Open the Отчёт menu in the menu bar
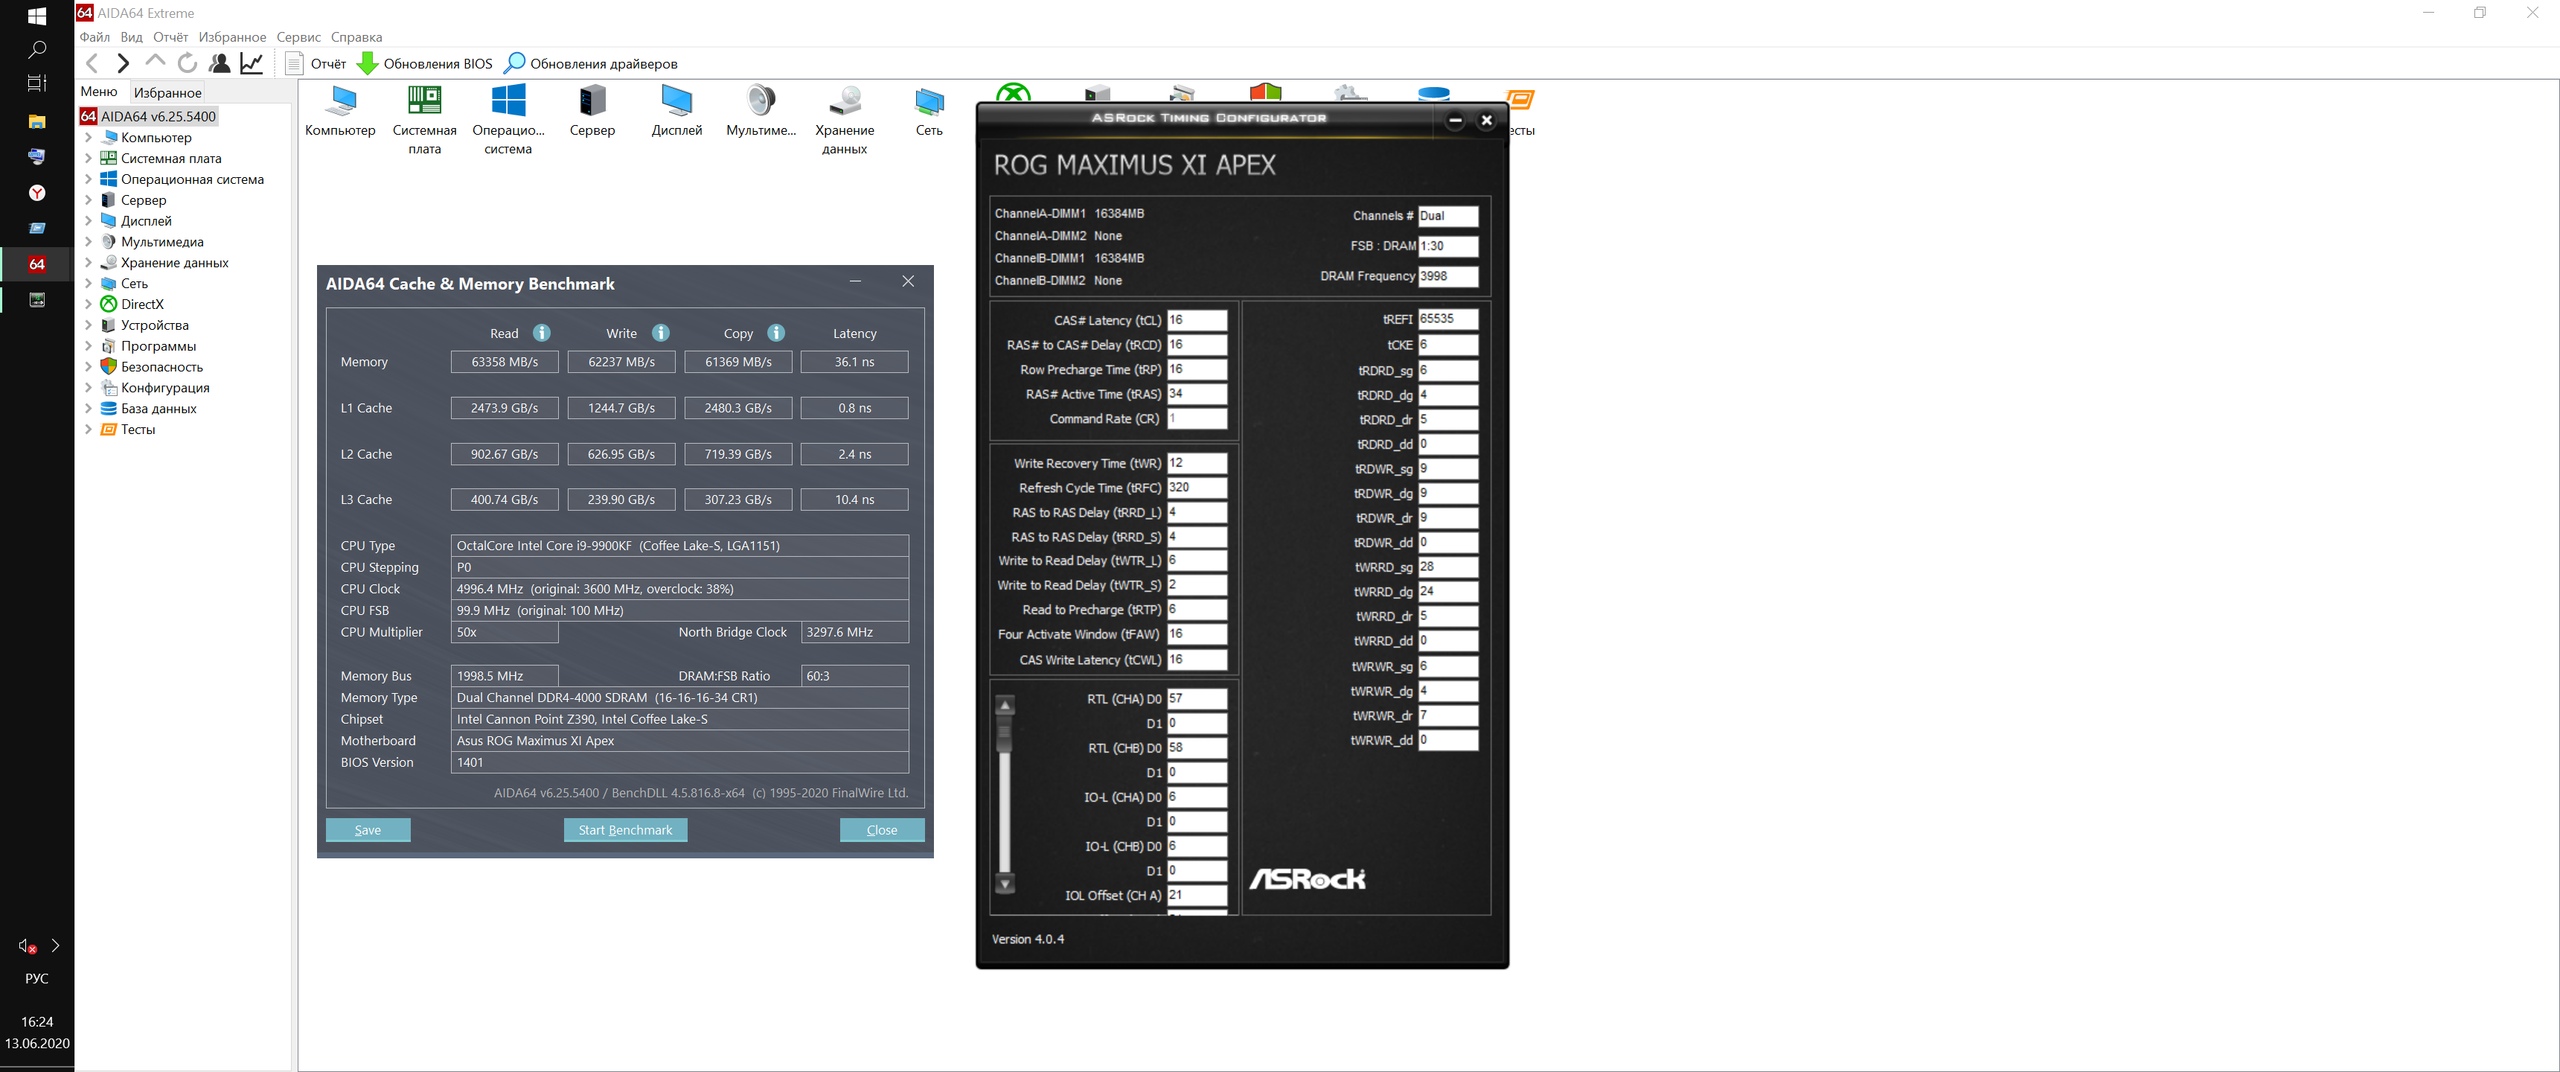This screenshot has width=2560, height=1072. (170, 37)
